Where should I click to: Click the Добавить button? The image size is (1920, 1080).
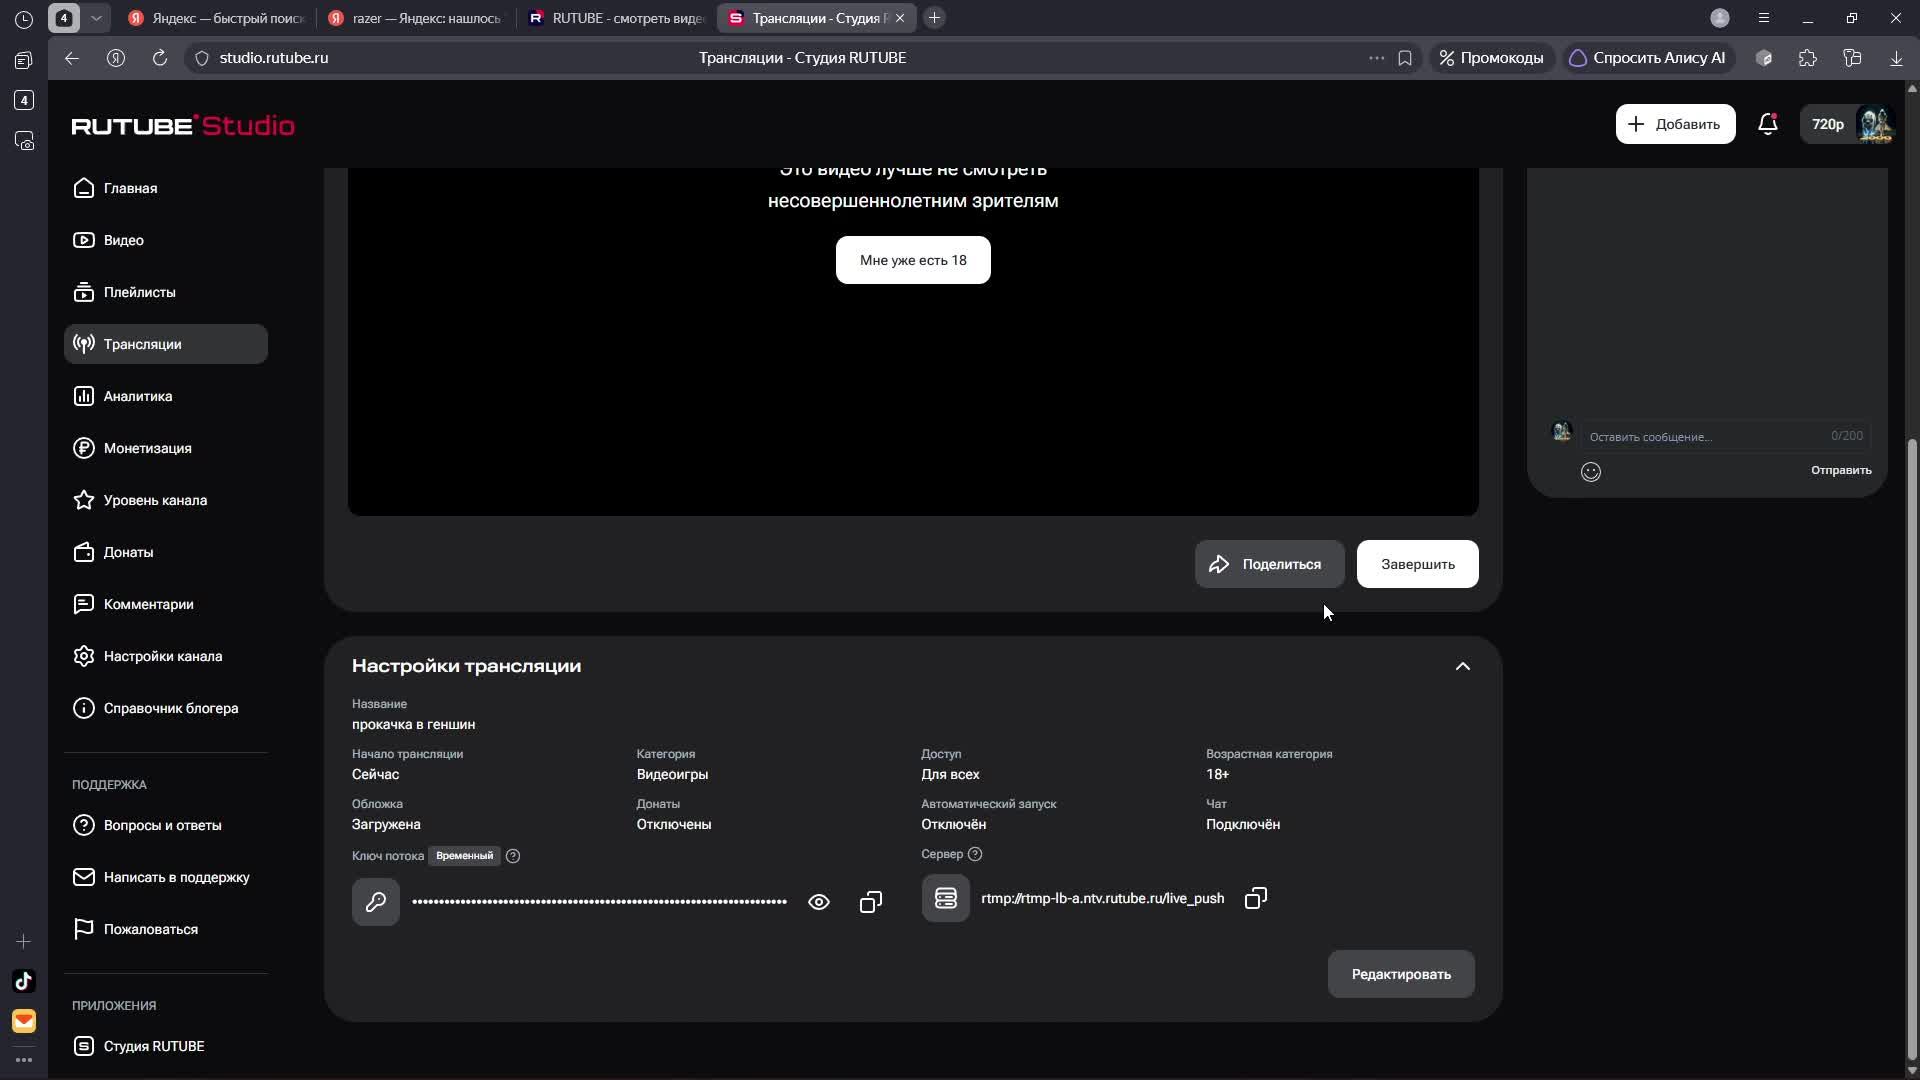(x=1675, y=124)
